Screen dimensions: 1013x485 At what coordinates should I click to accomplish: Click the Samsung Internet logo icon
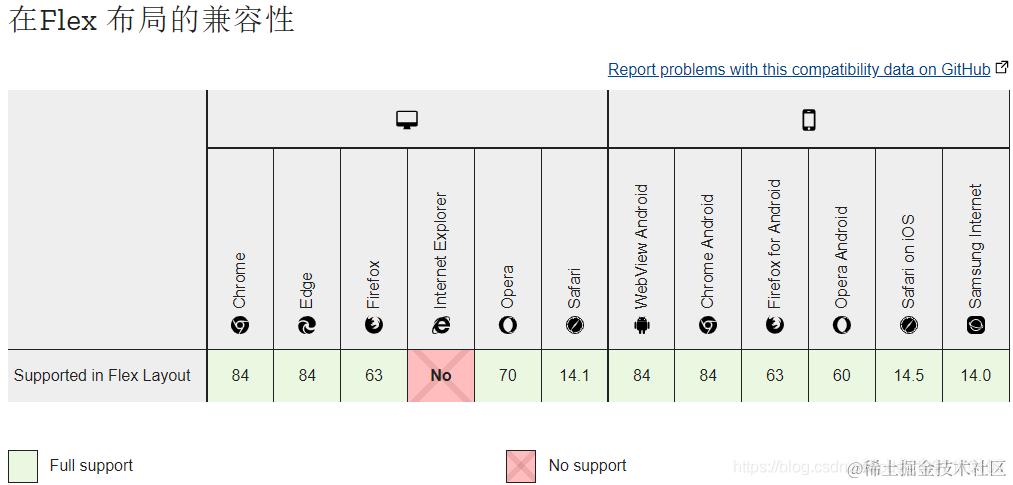(x=976, y=326)
